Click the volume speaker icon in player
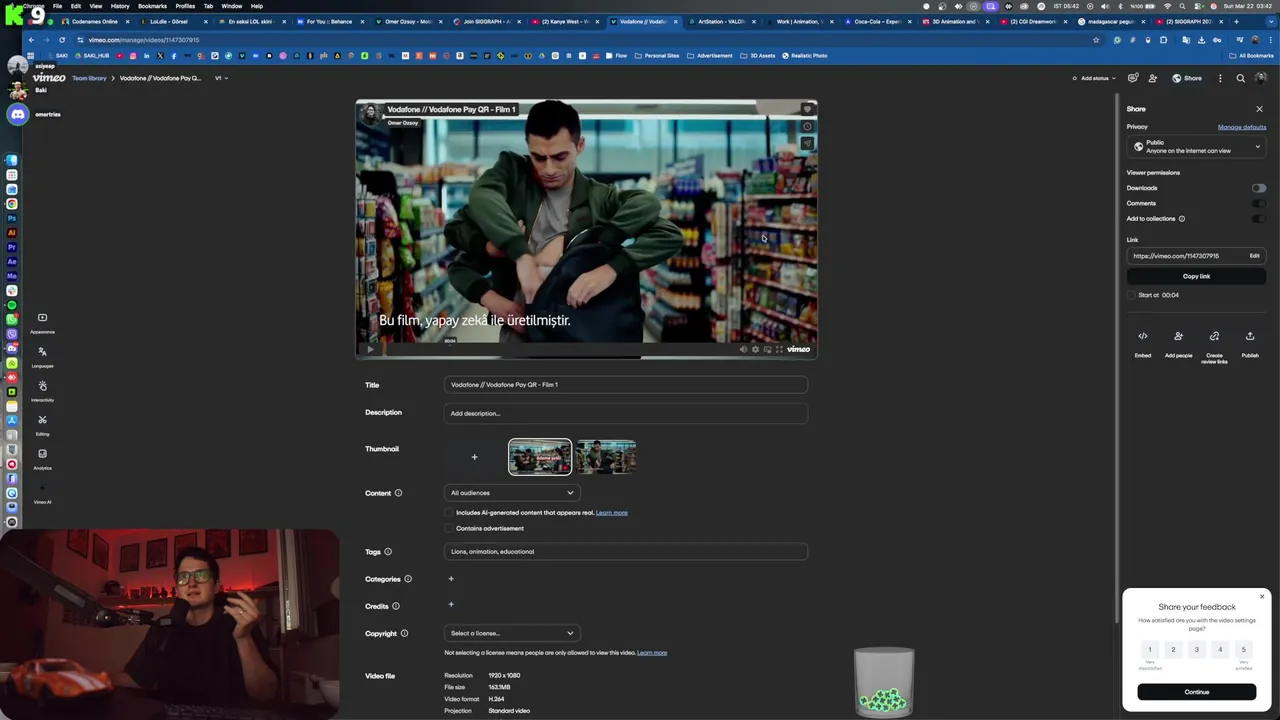The image size is (1280, 720). tap(743, 349)
